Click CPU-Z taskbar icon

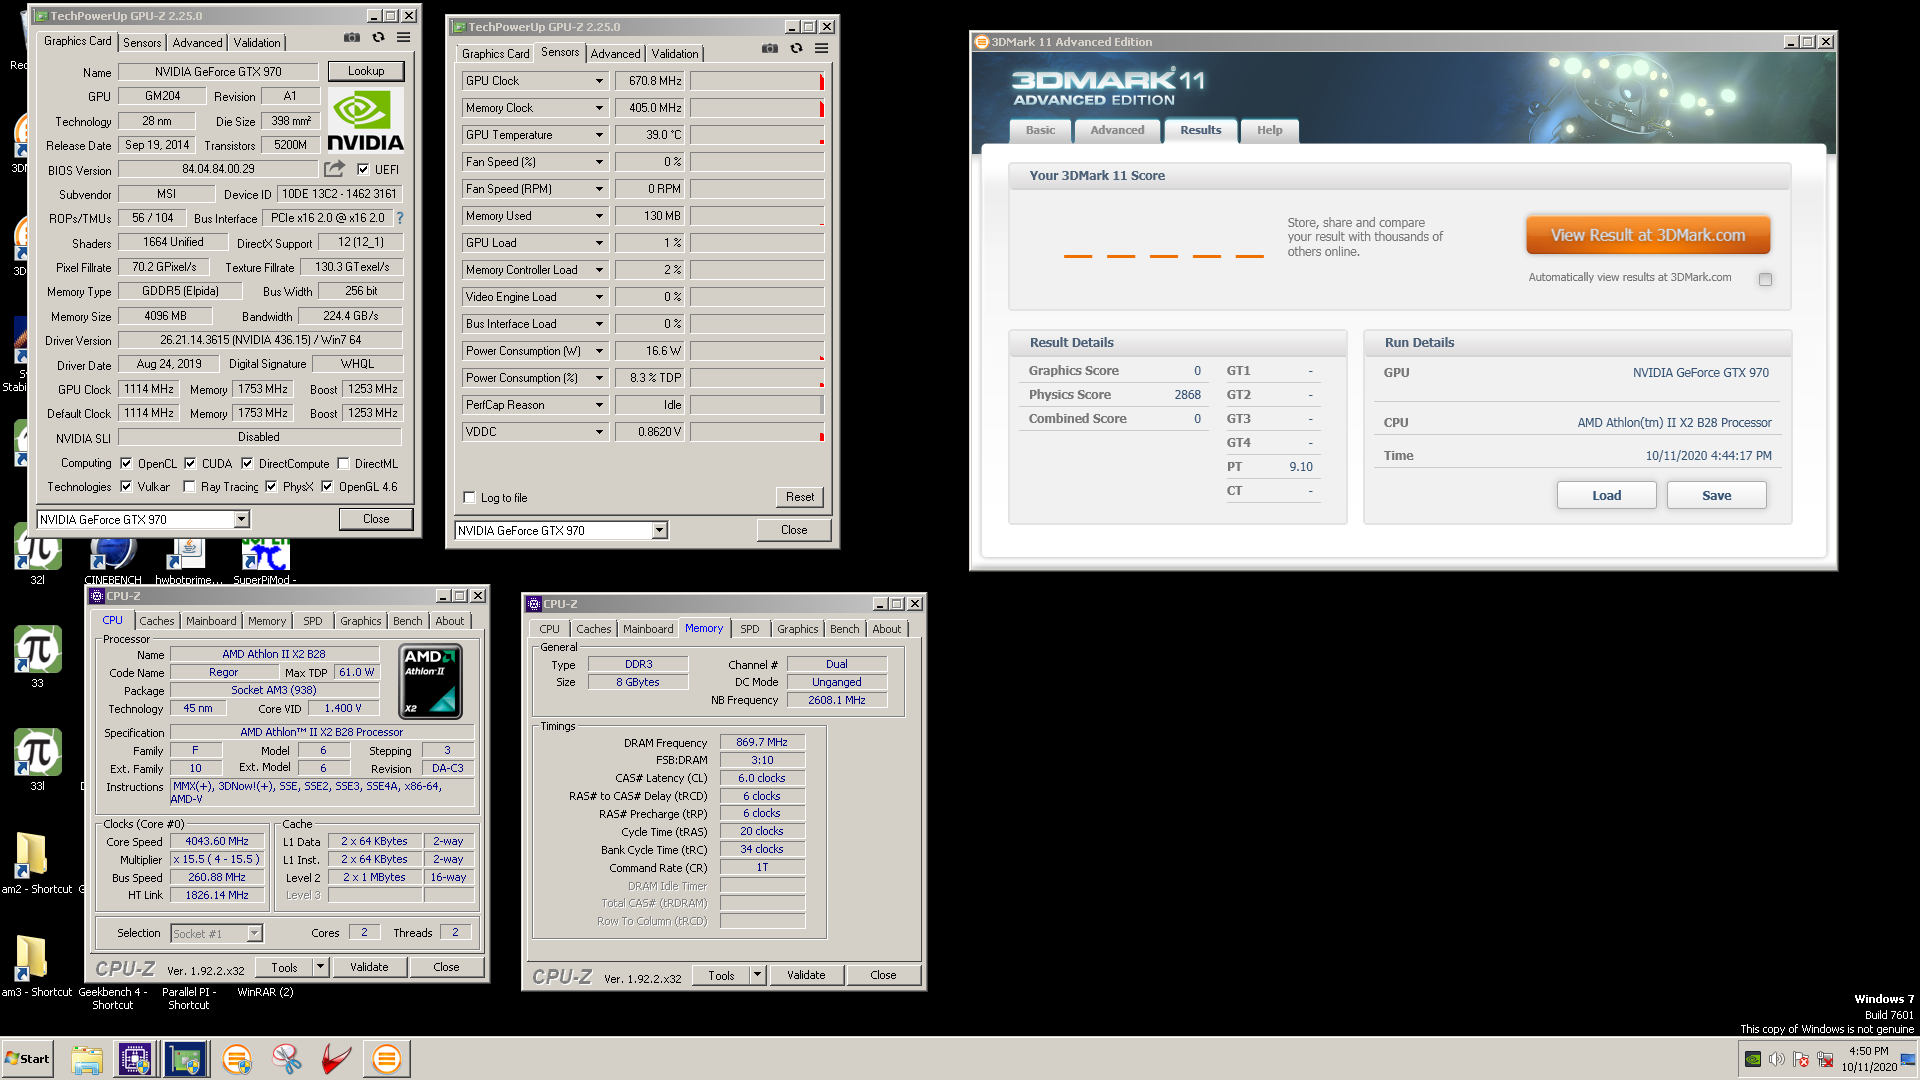[135, 1059]
